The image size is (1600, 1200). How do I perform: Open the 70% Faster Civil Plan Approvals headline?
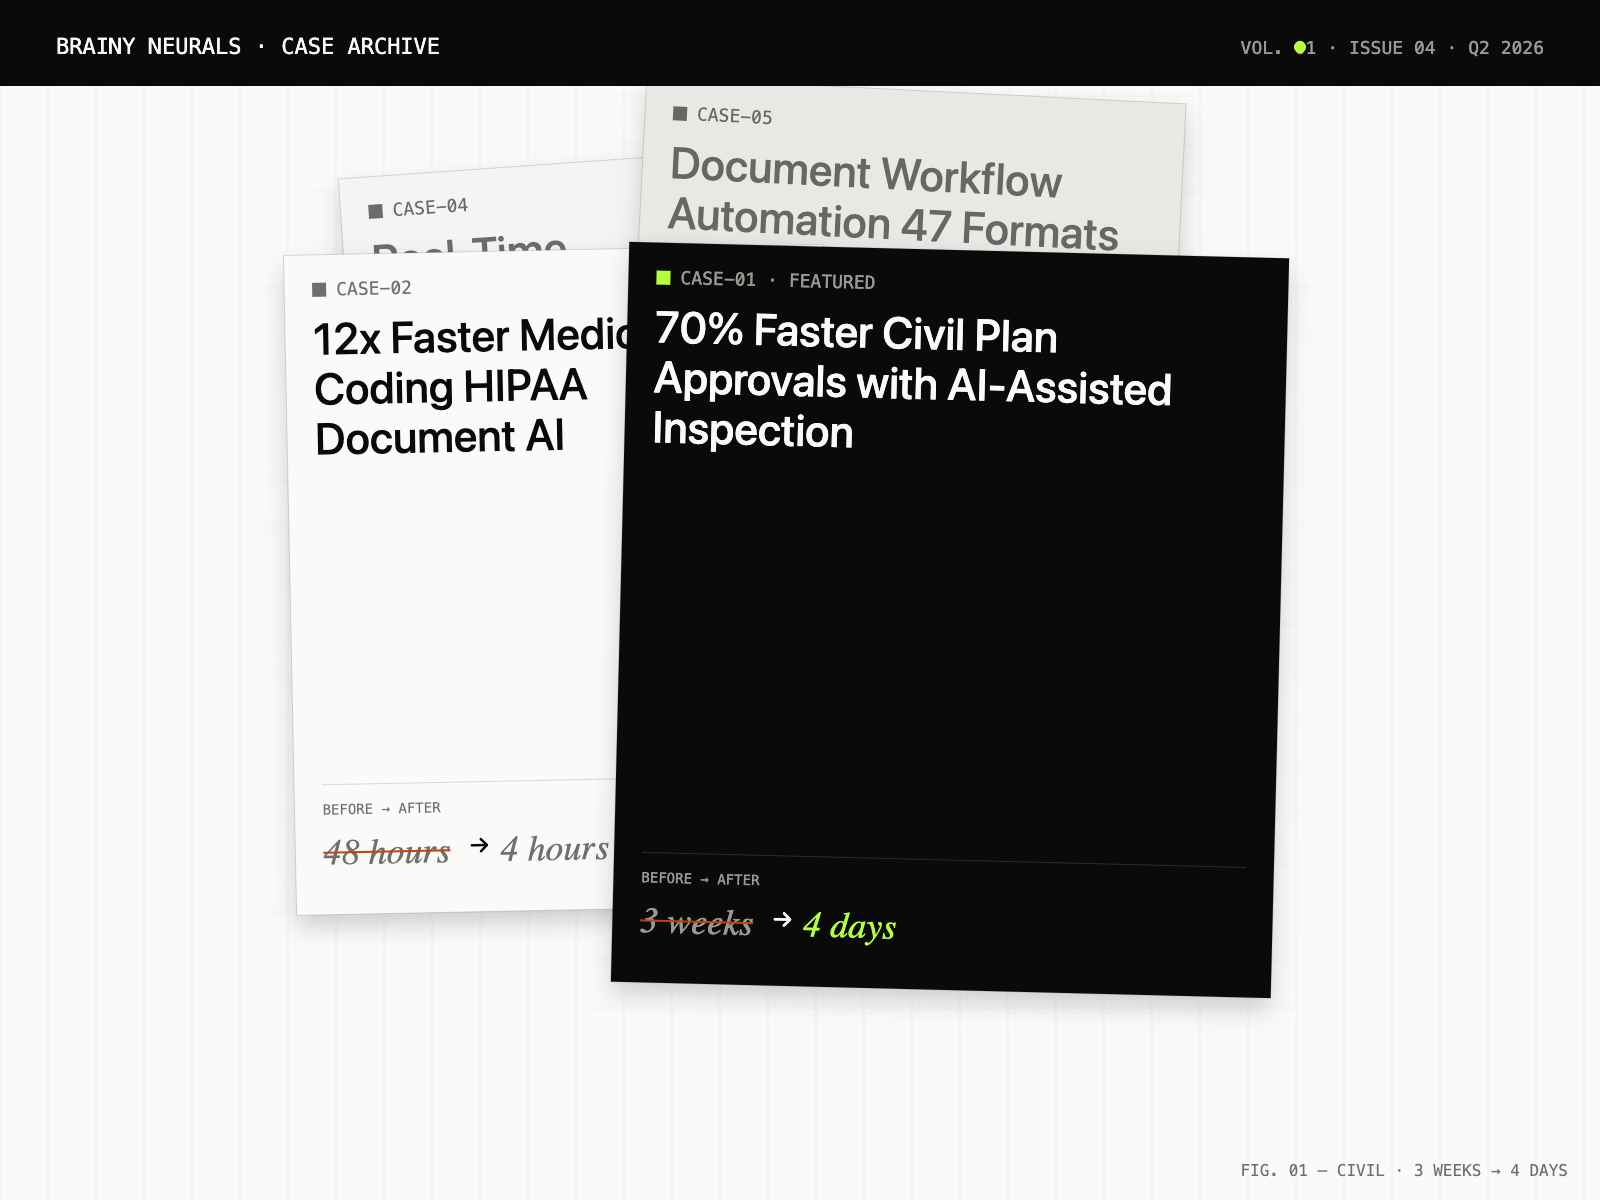(x=911, y=381)
